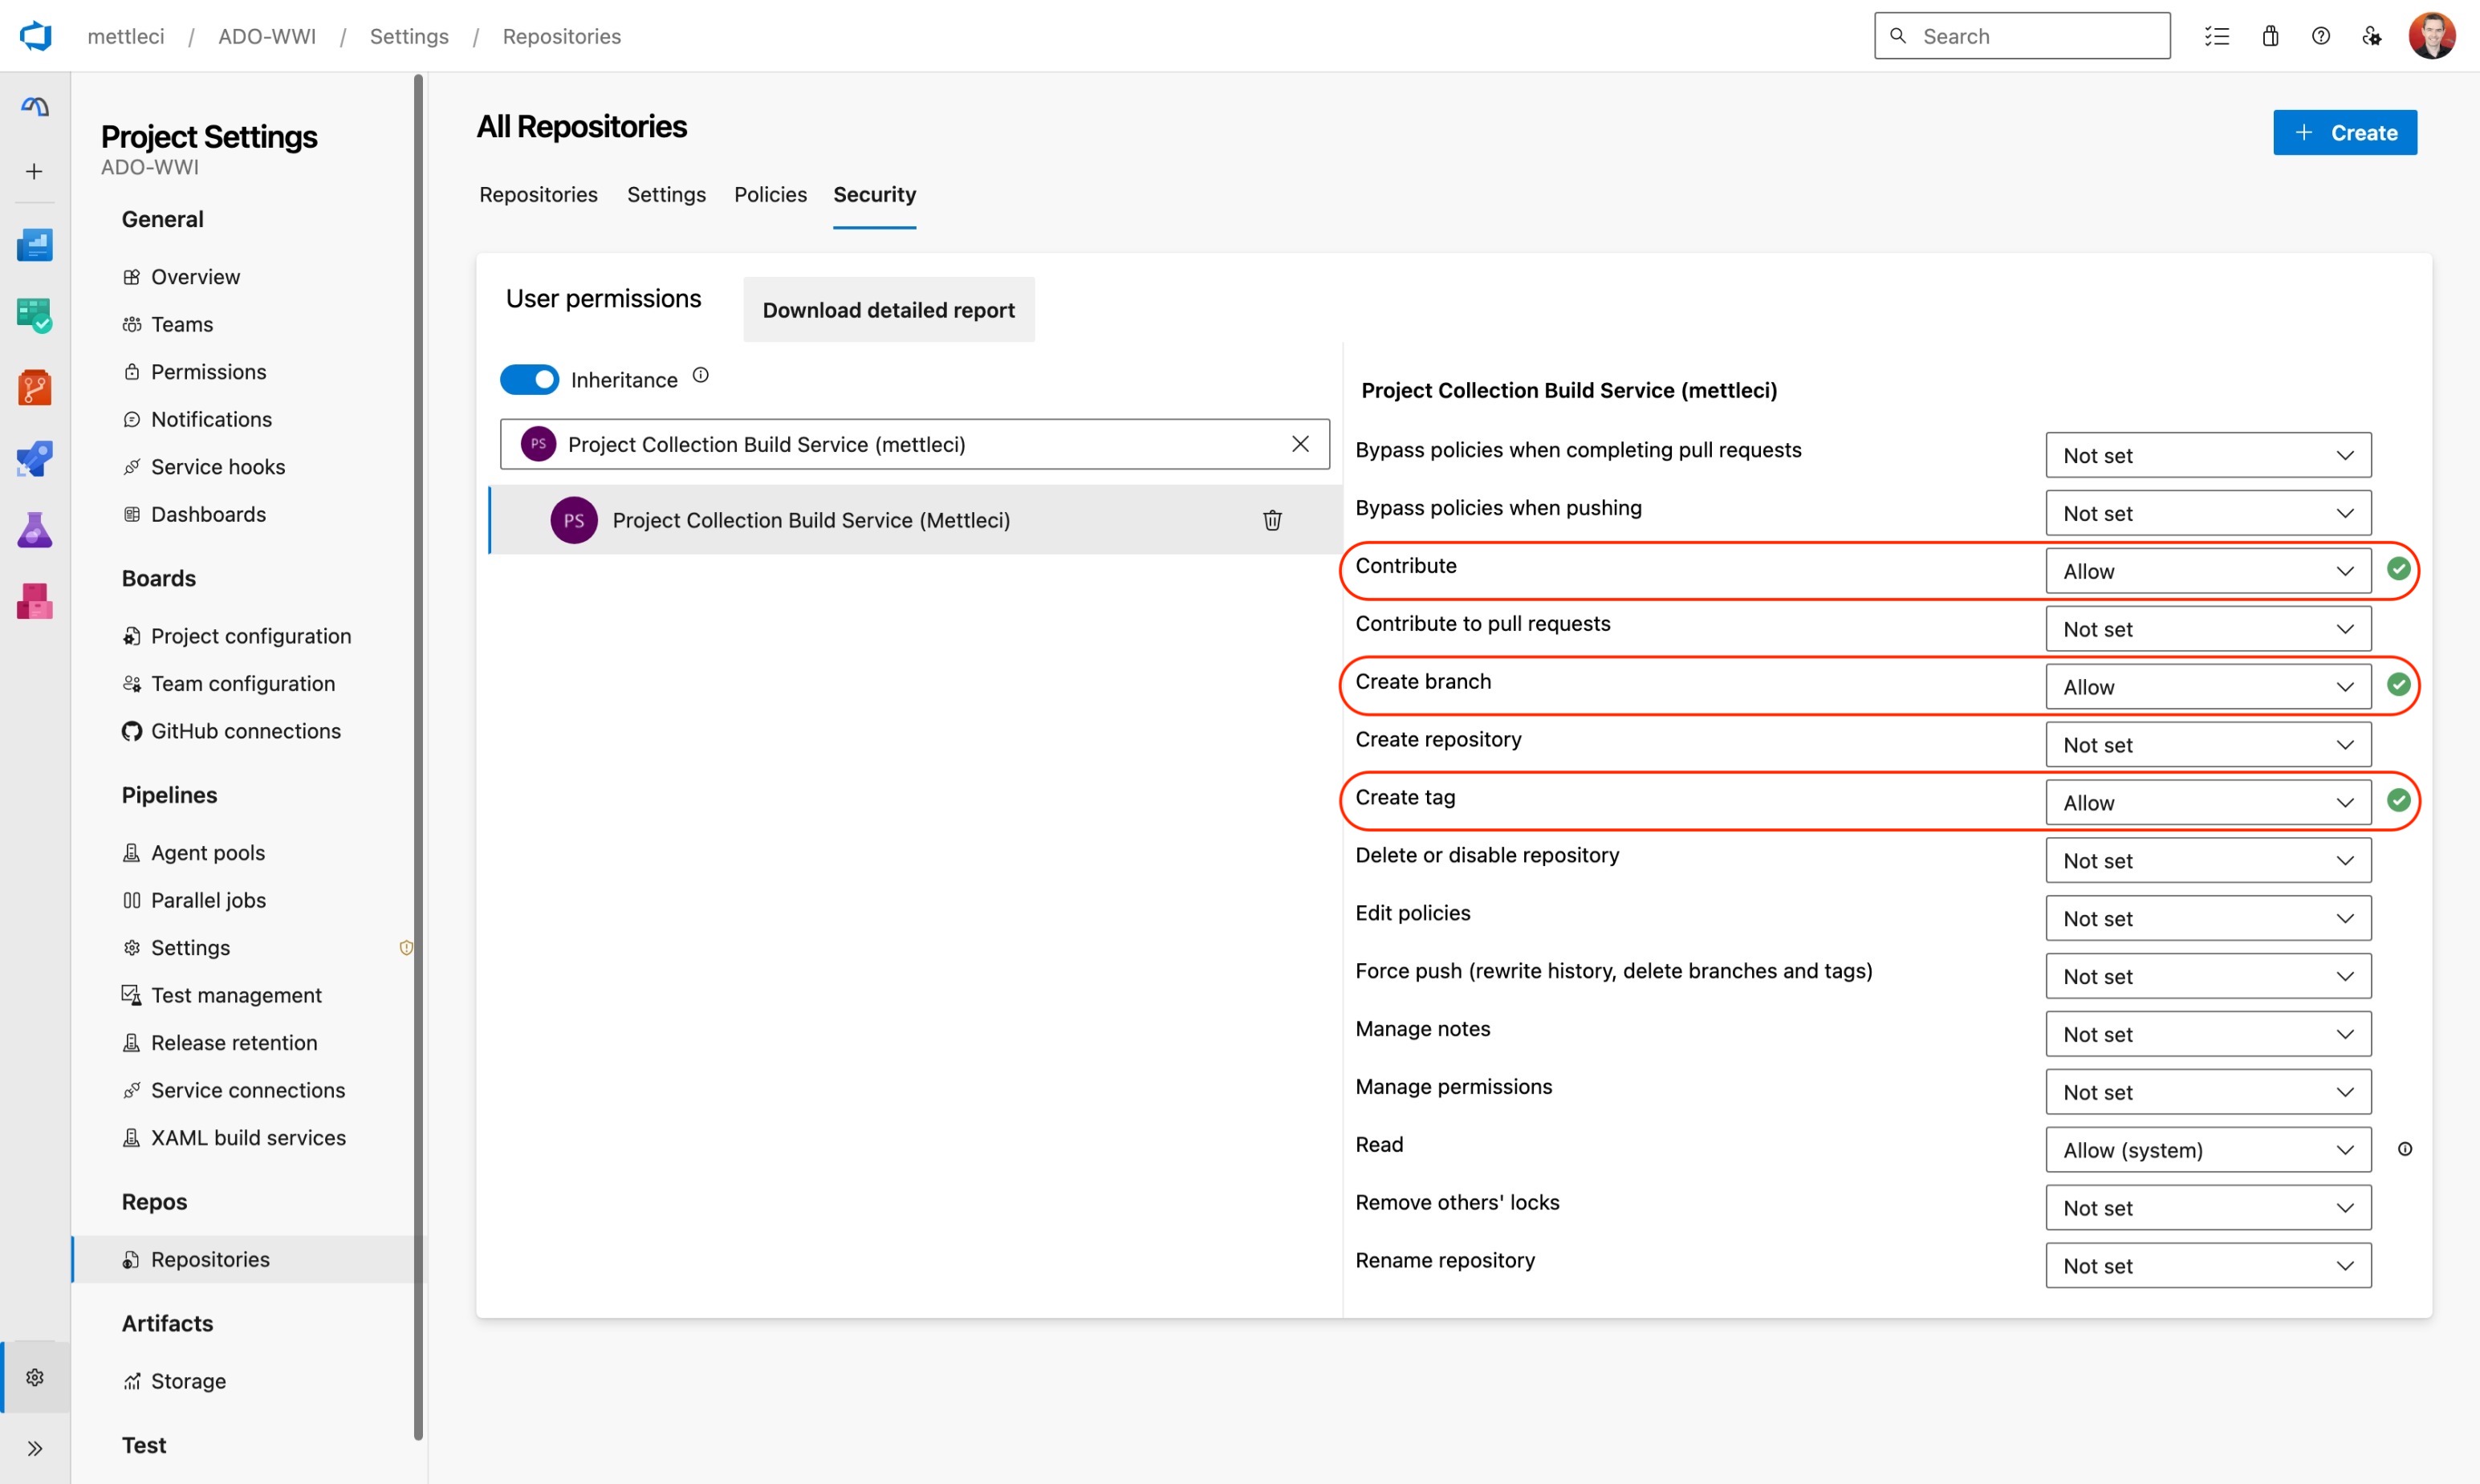Expand the Create tag permission dropdown
This screenshot has height=1484, width=2480.
pyautogui.click(x=2208, y=803)
